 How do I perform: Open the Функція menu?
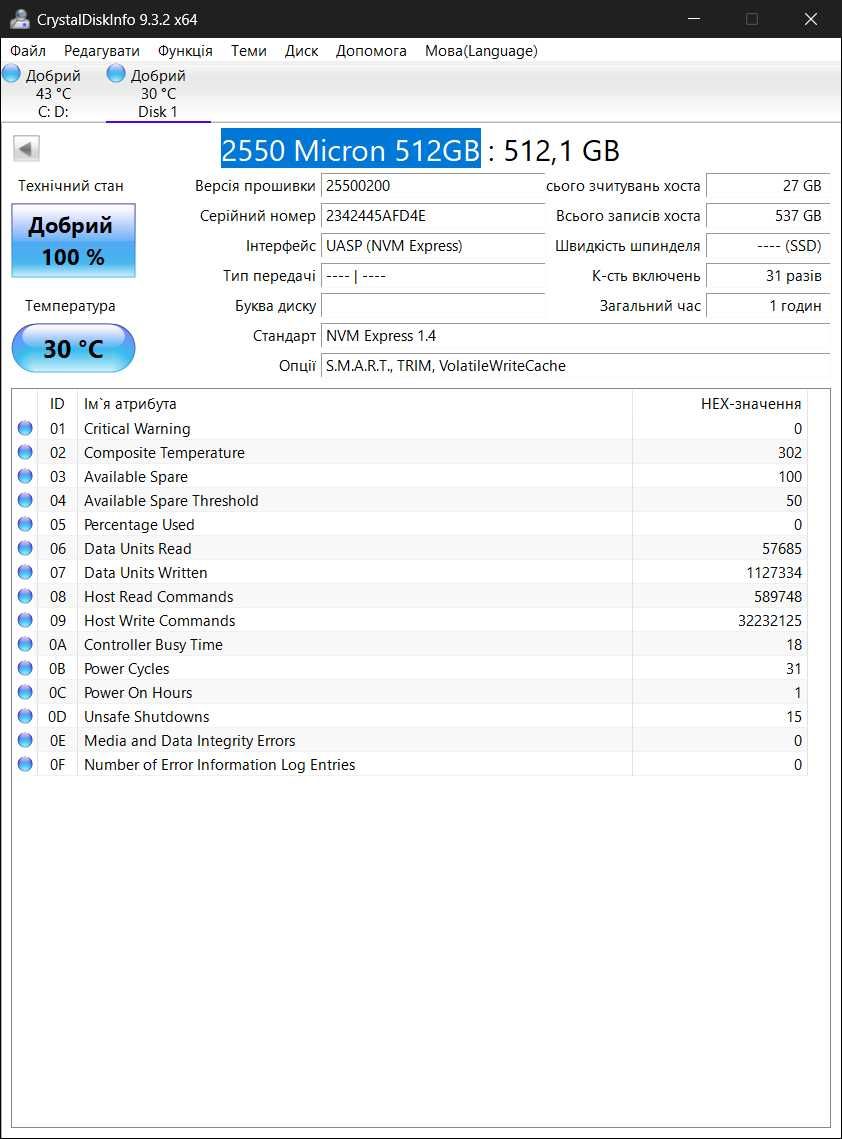point(185,51)
